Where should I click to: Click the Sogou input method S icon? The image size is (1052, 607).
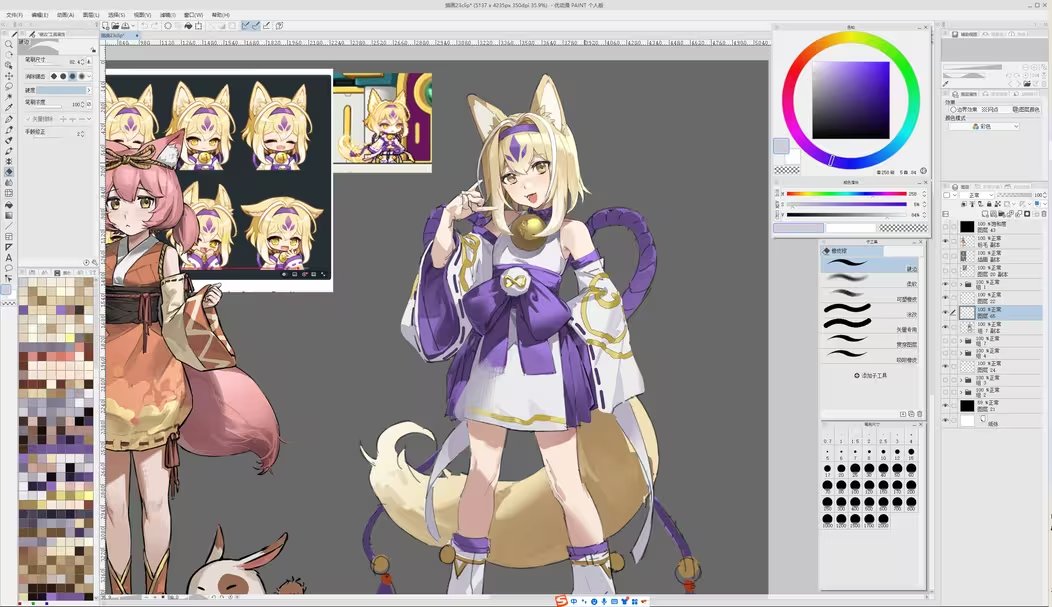(x=561, y=600)
